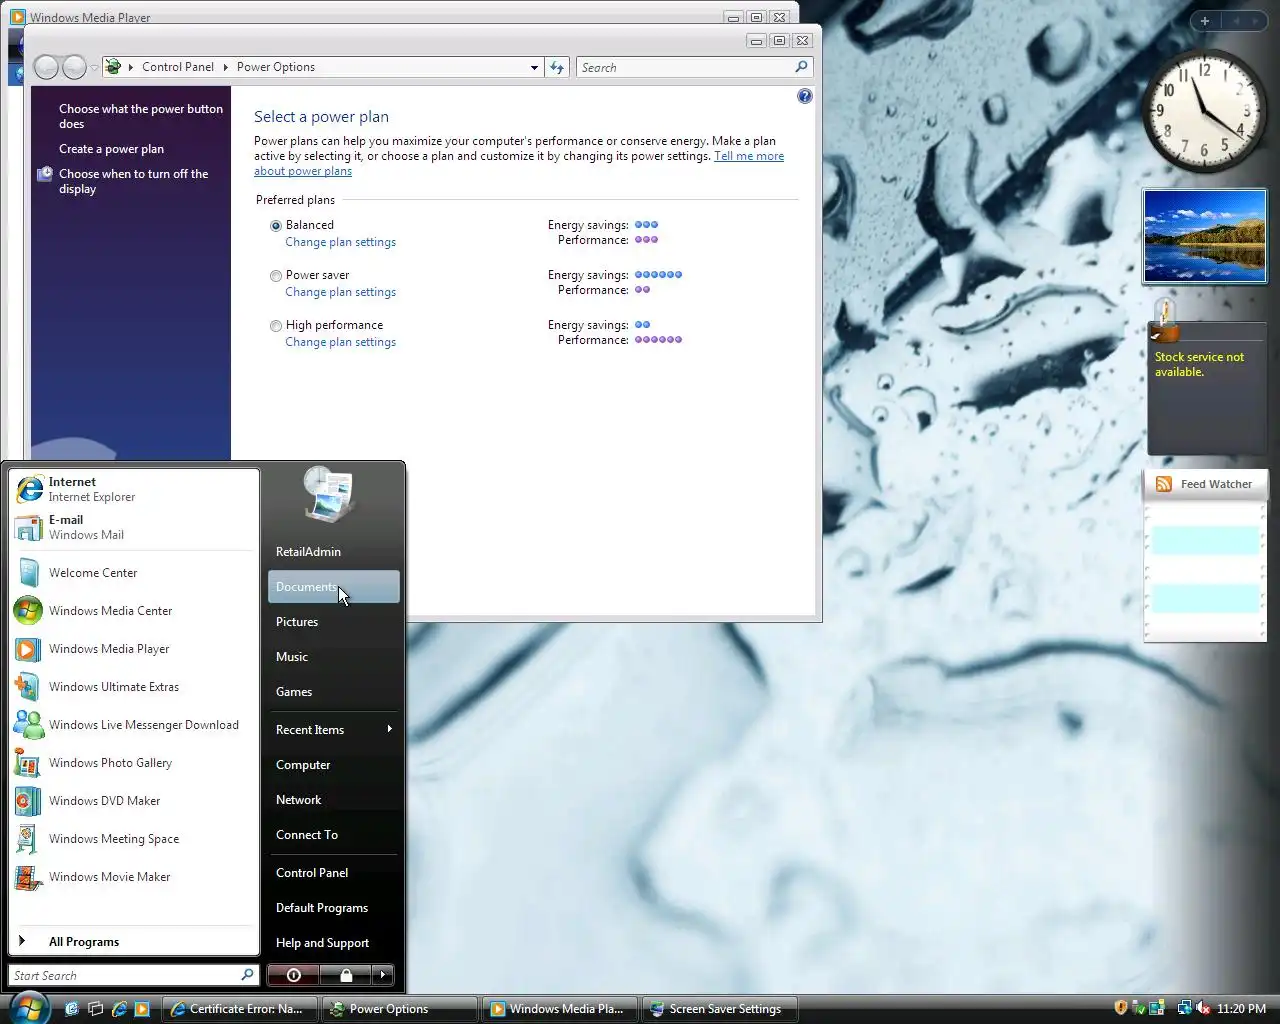Open Games from Start menu
Image resolution: width=1280 pixels, height=1024 pixels.
pos(333,692)
